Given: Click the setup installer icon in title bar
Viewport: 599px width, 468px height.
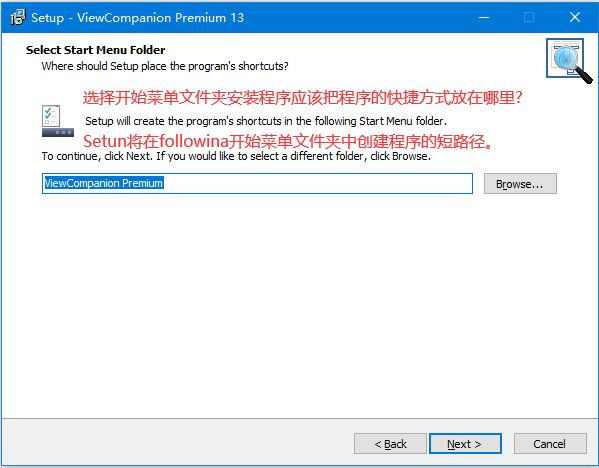Looking at the screenshot, I should [x=18, y=17].
